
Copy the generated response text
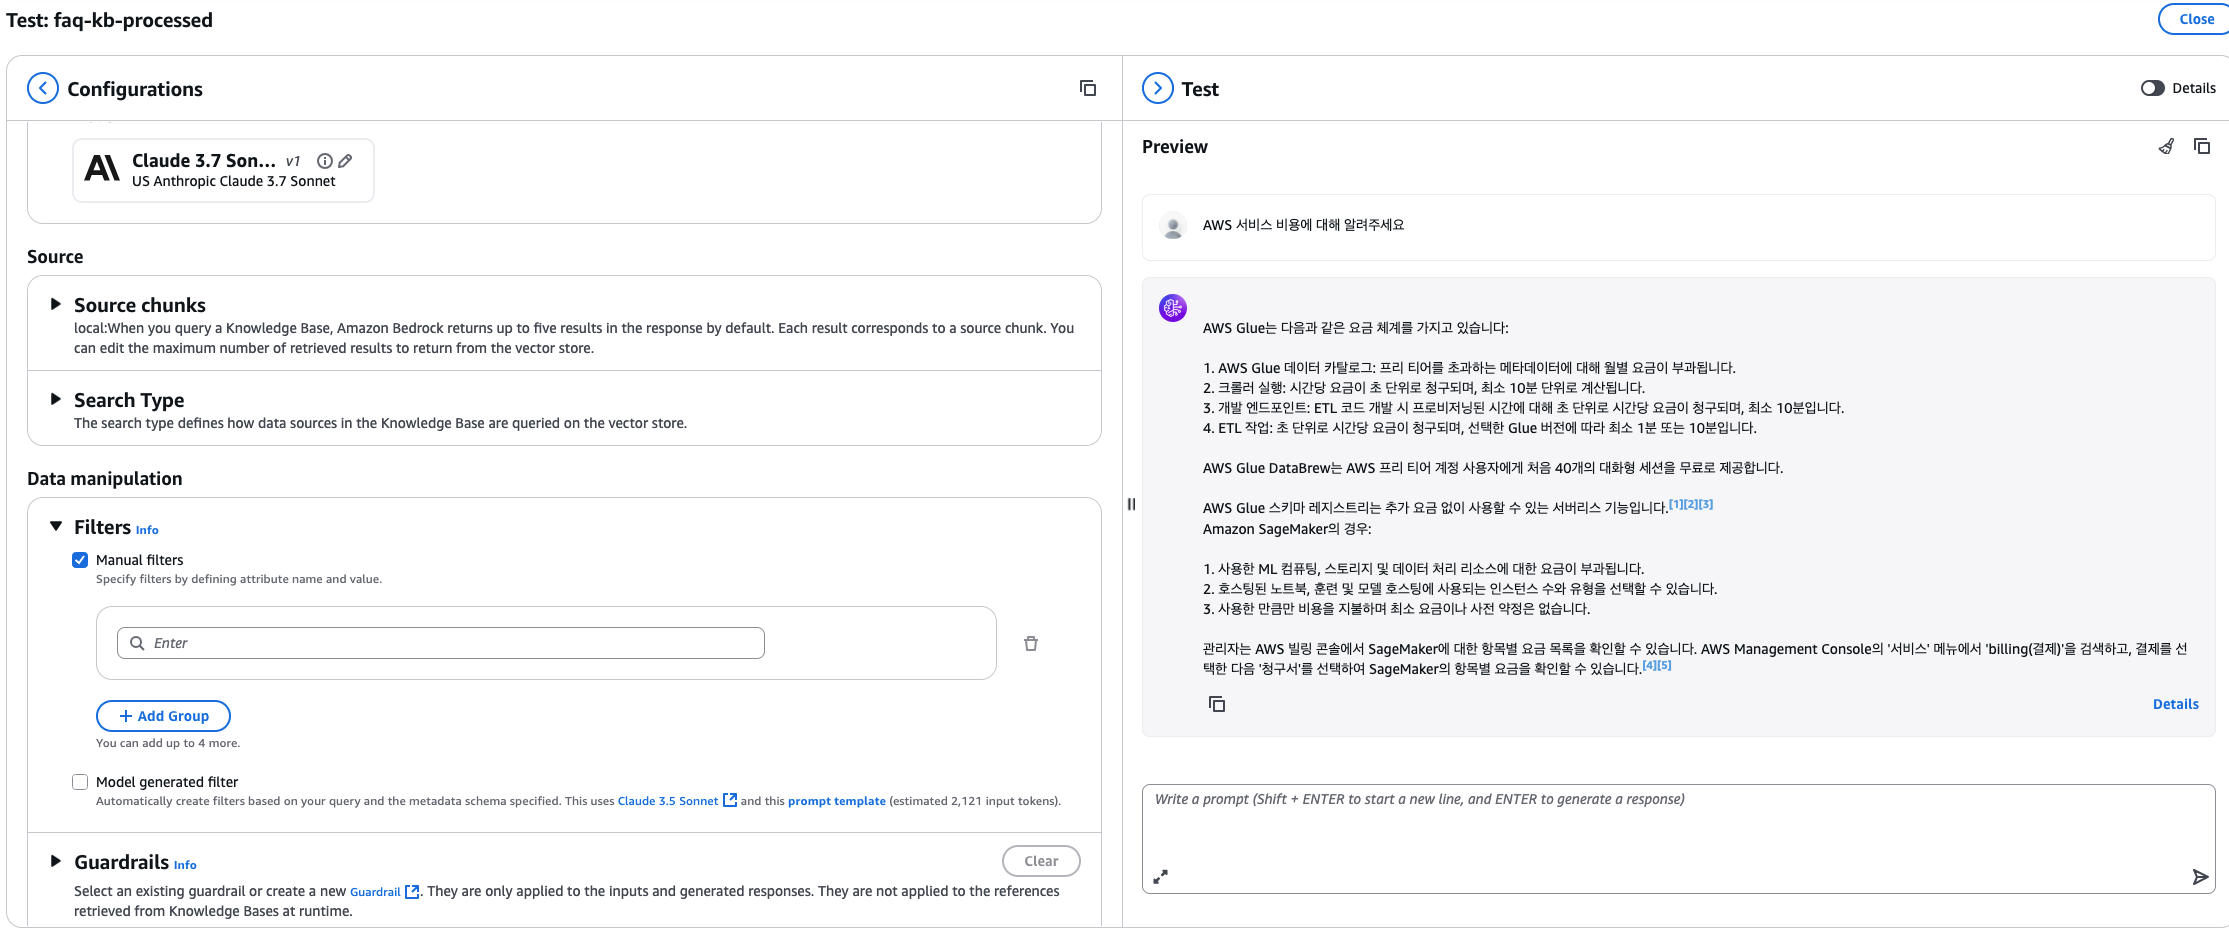(1217, 704)
